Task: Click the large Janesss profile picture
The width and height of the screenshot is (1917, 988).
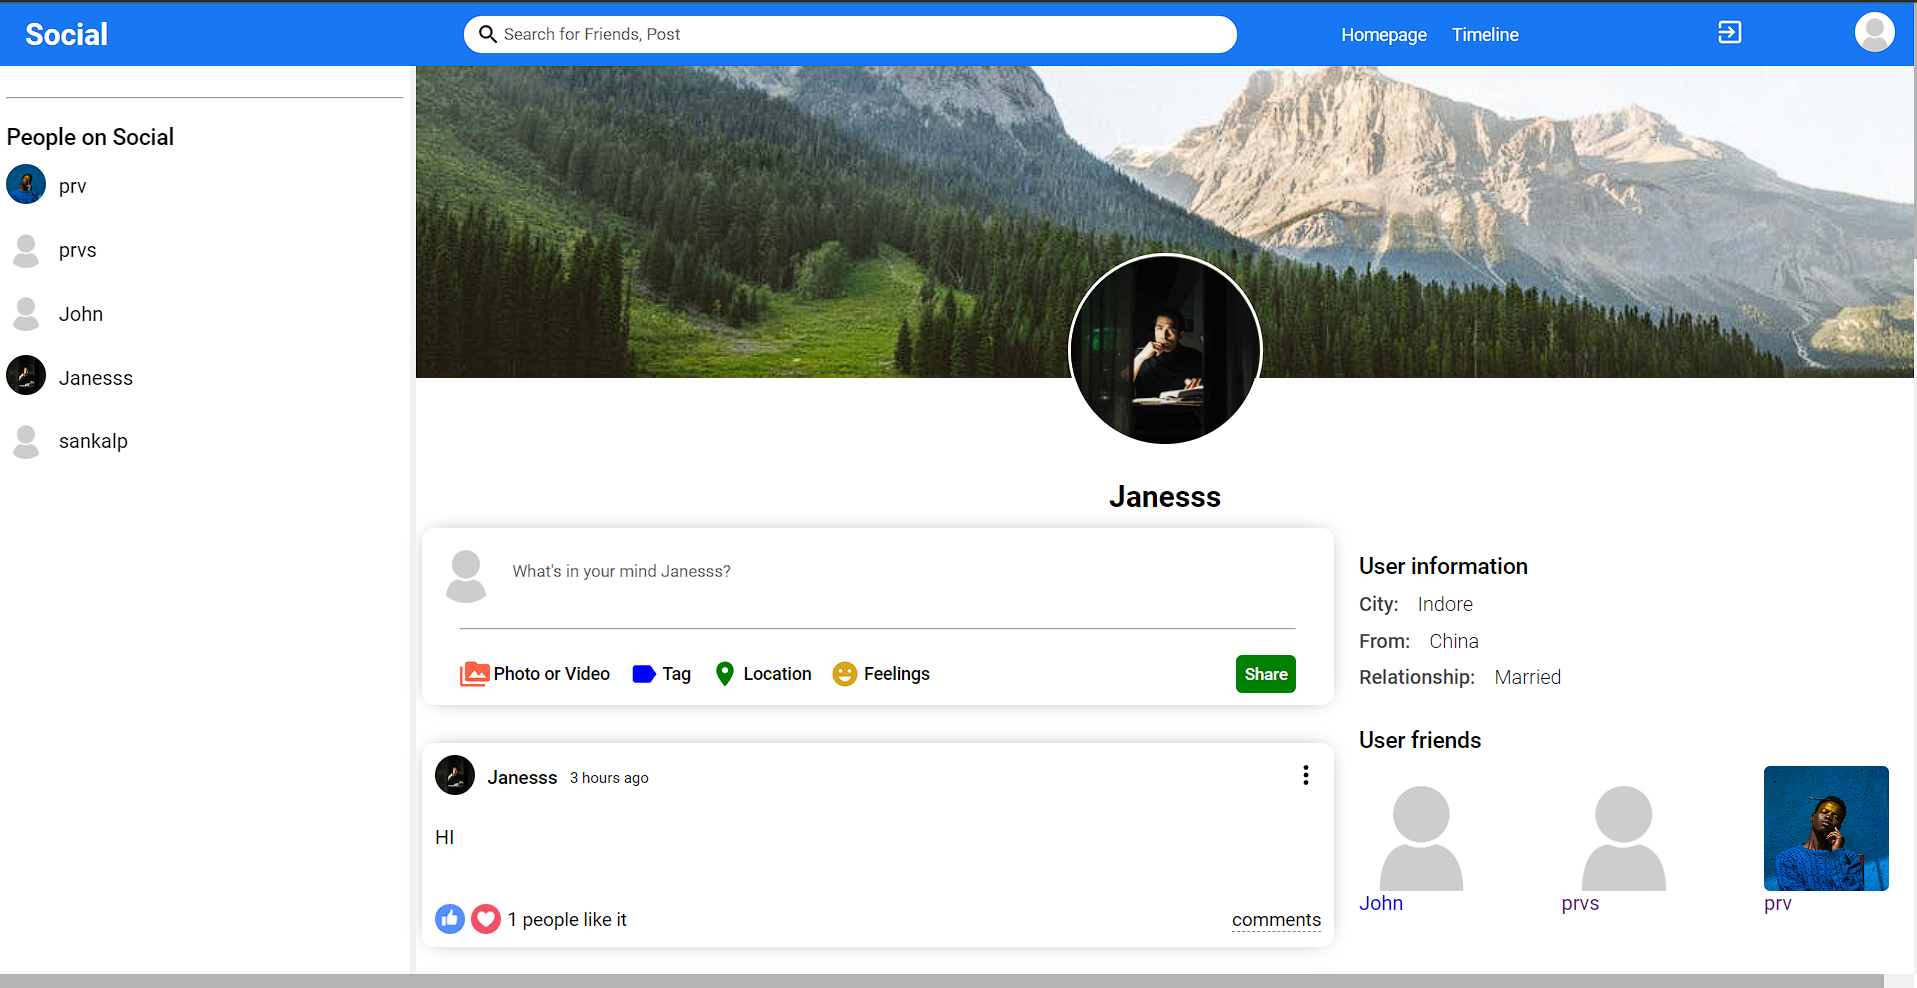Action: pyautogui.click(x=1165, y=349)
